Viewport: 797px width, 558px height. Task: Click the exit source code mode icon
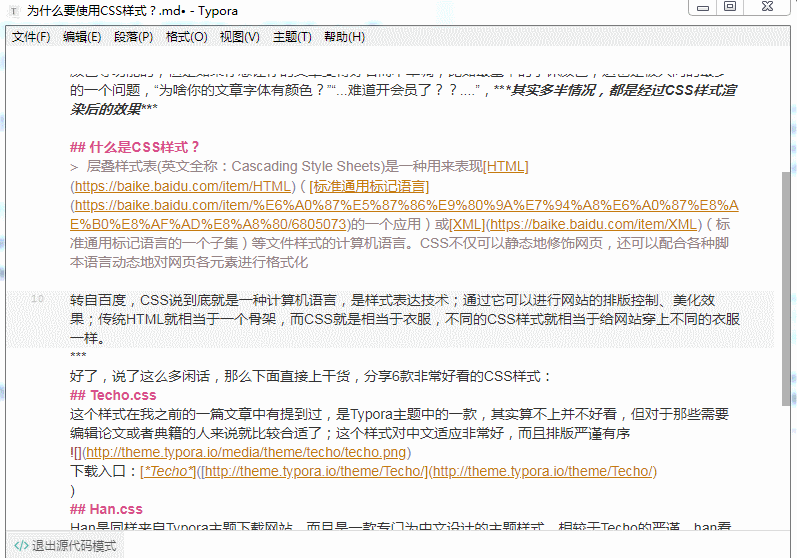pyautogui.click(x=20, y=546)
